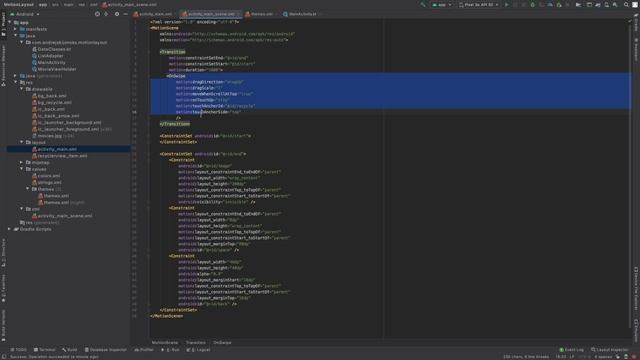Place cursor on closing MotionScene tag line
This screenshot has height=360, width=640.
[167, 316]
